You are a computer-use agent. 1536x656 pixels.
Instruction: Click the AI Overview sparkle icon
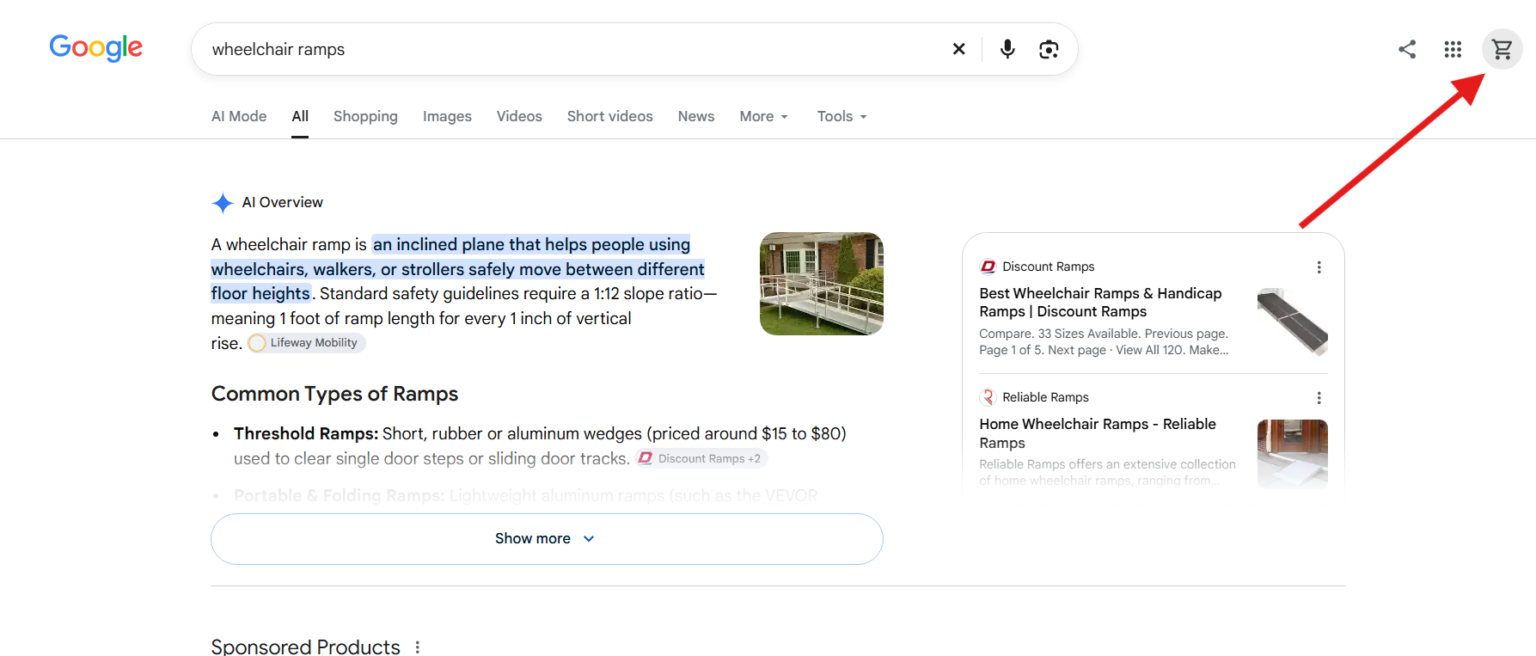tap(222, 203)
